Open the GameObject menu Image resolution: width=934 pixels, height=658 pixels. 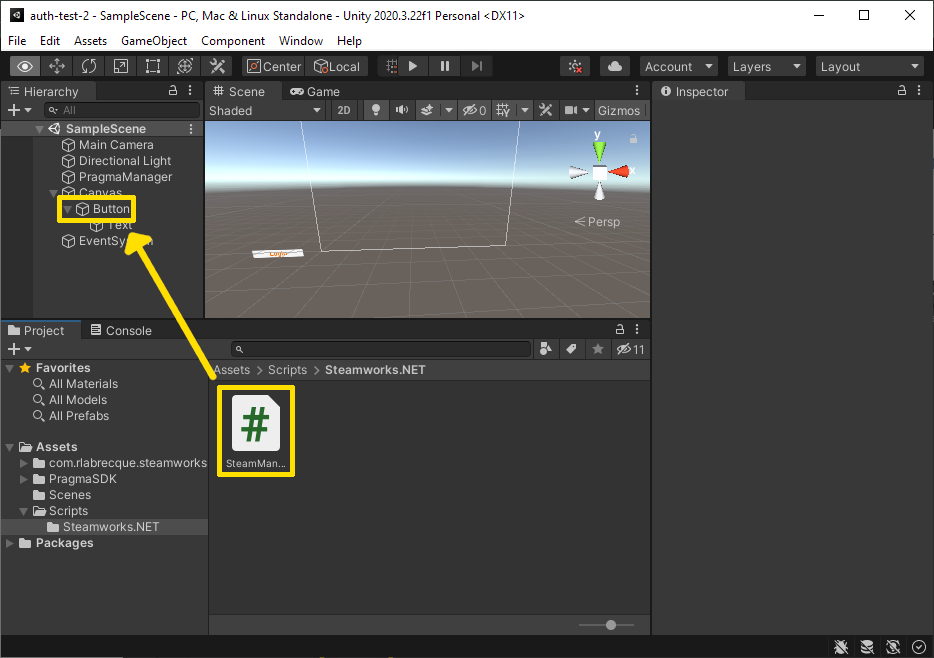(154, 41)
